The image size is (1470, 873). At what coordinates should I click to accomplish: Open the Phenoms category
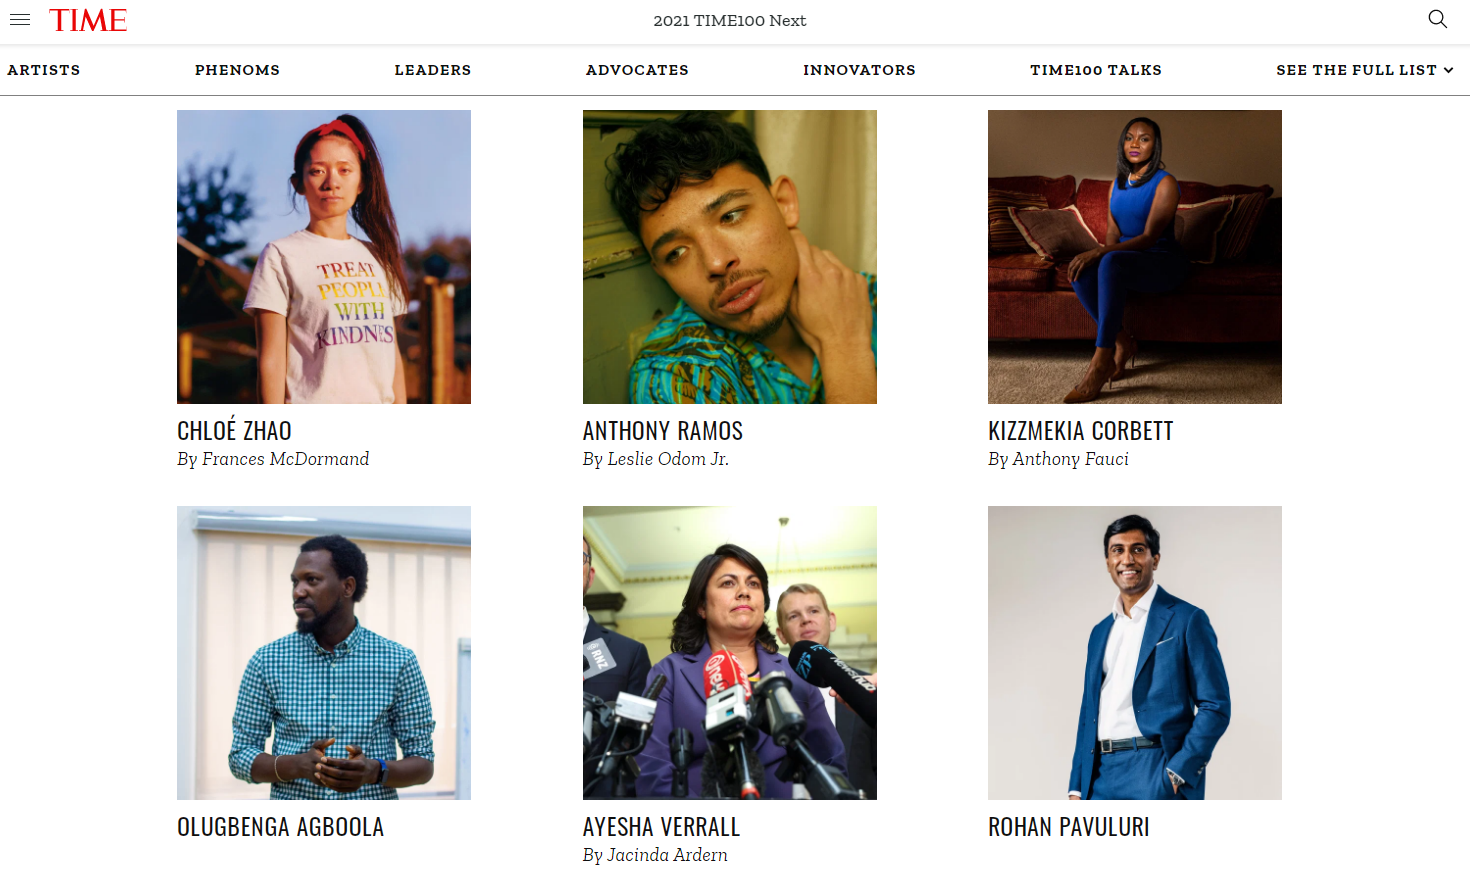tap(237, 70)
